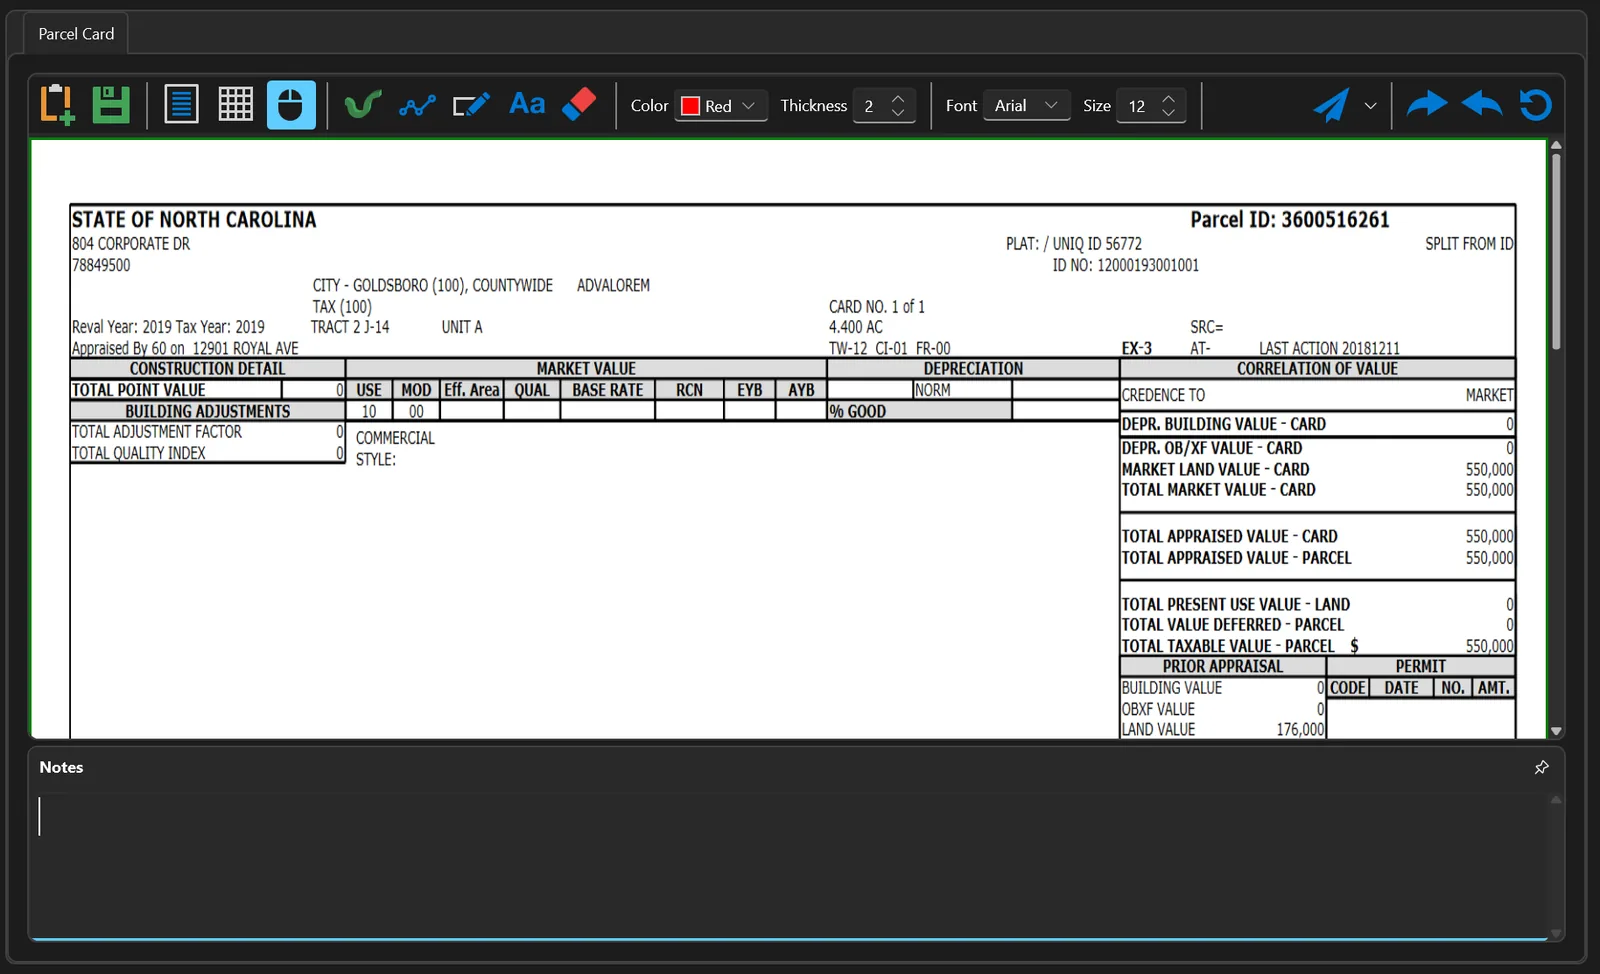Image resolution: width=1600 pixels, height=974 pixels.
Task: Click the PERMIT header
Action: 1420,667
